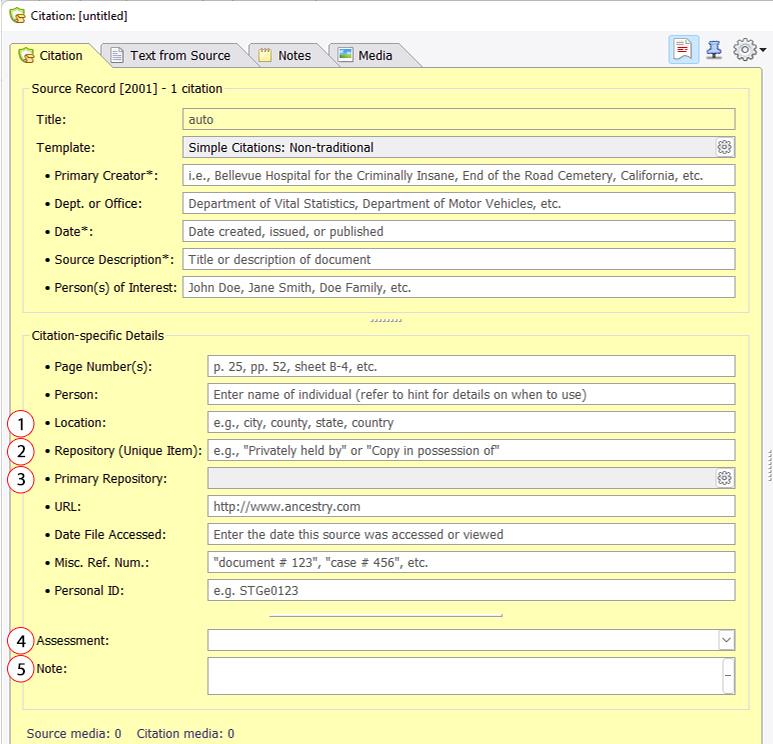The width and height of the screenshot is (773, 744).
Task: Click the vertical grip on right edge
Action: coord(770,465)
